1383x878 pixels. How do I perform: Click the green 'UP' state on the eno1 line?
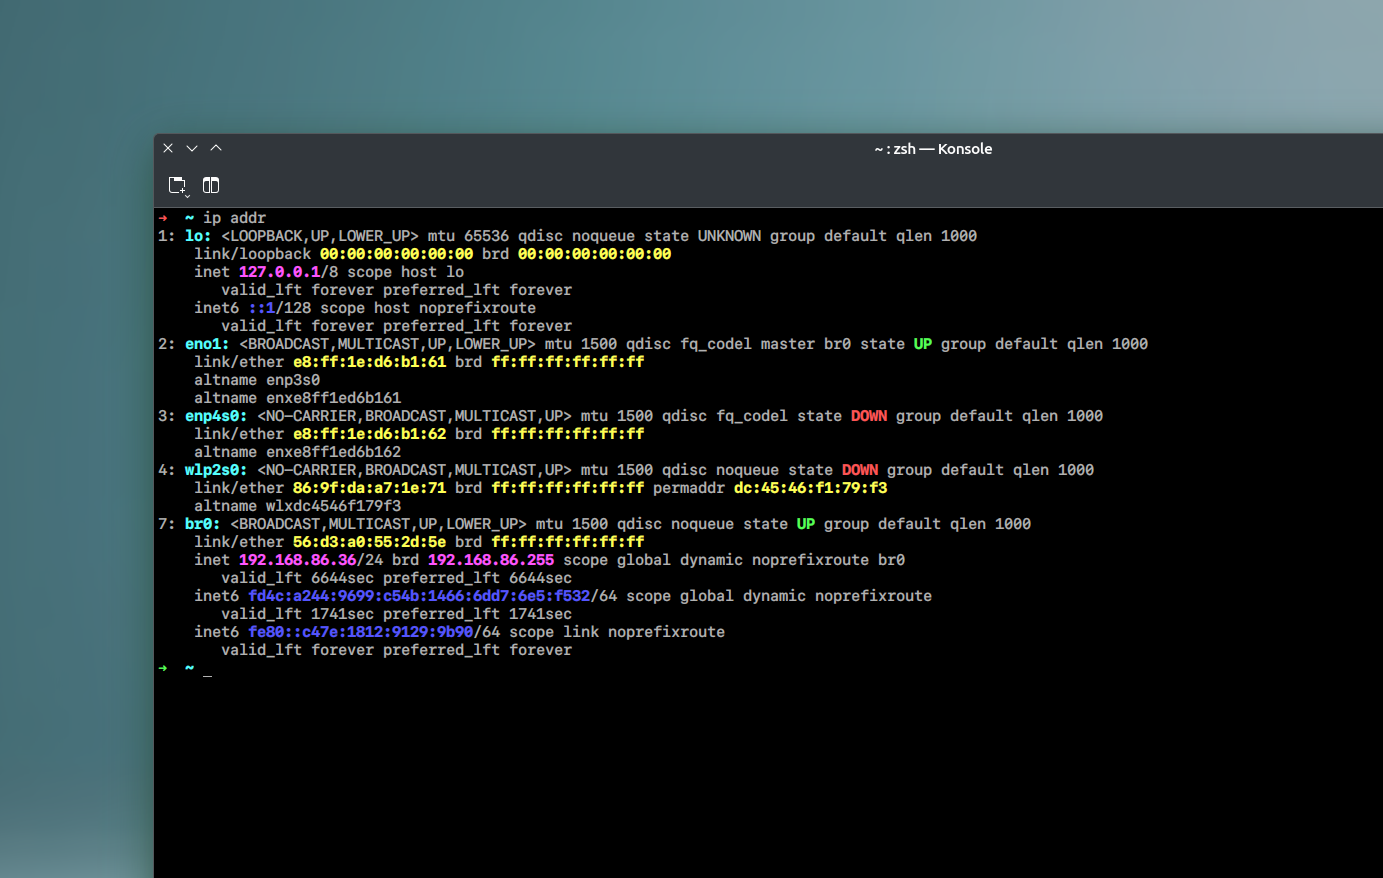coord(923,344)
